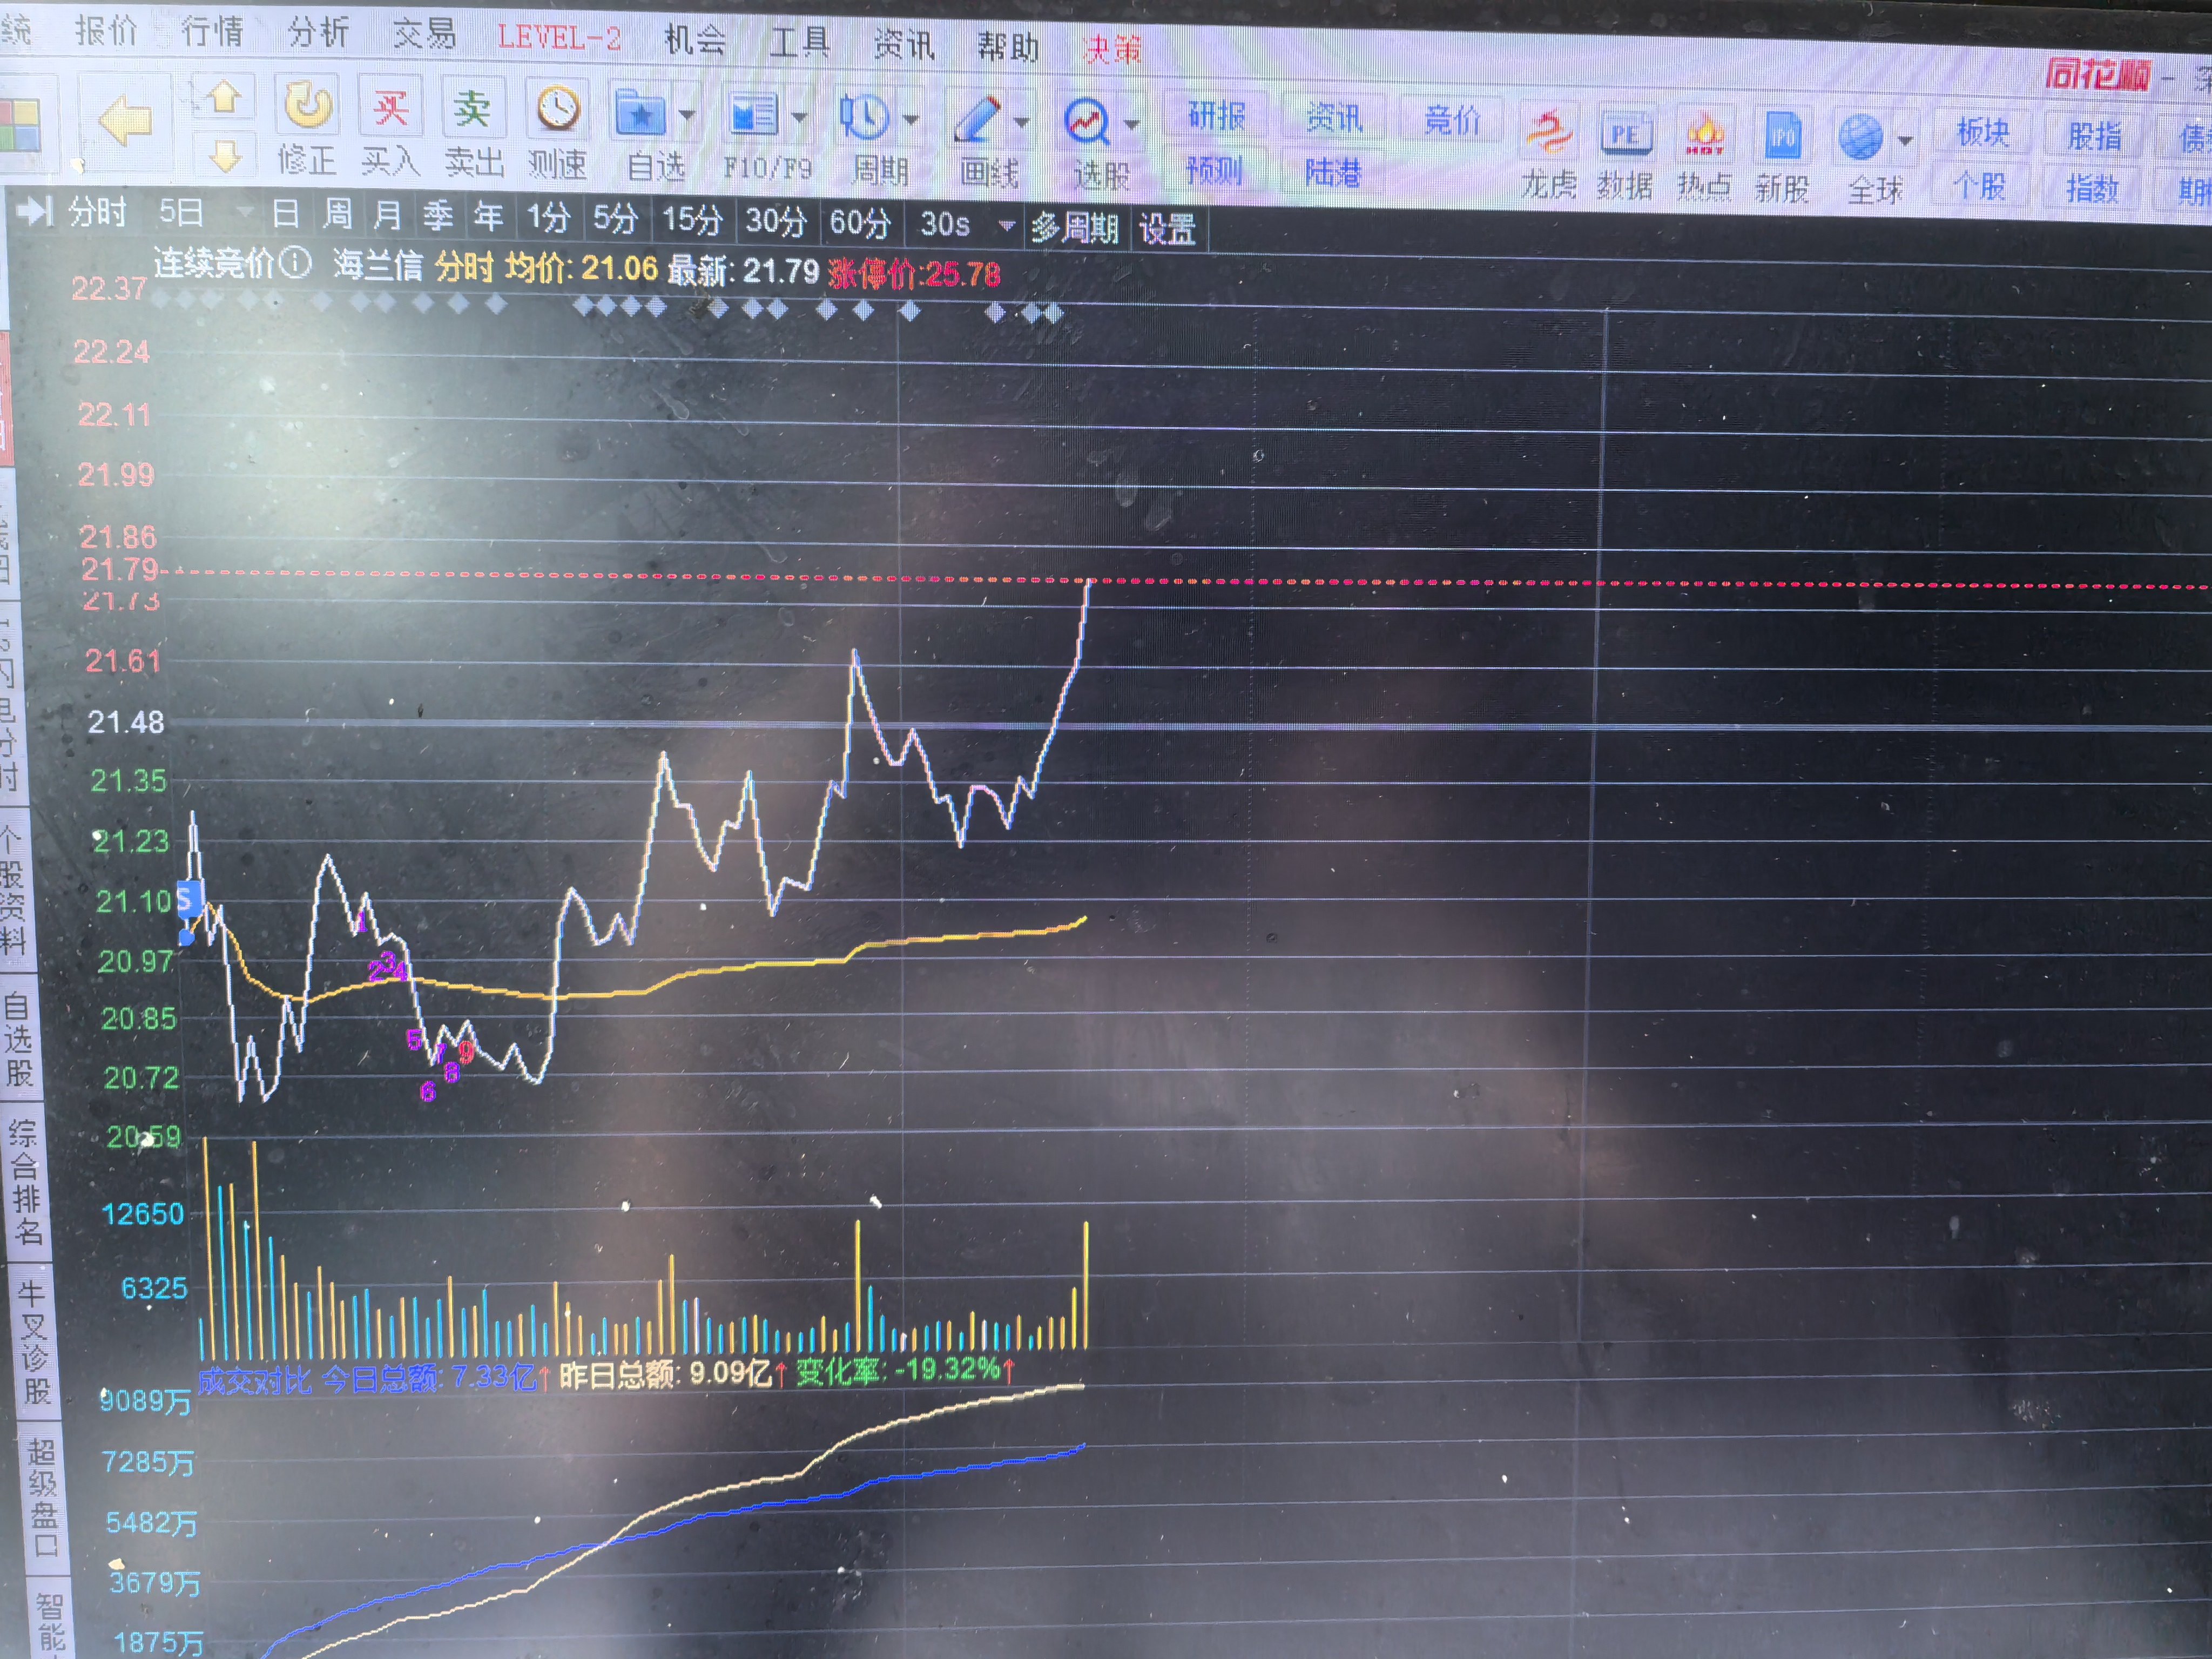Click the 卖出 sell icon
Viewport: 2212px width, 1659px height.
click(x=472, y=108)
